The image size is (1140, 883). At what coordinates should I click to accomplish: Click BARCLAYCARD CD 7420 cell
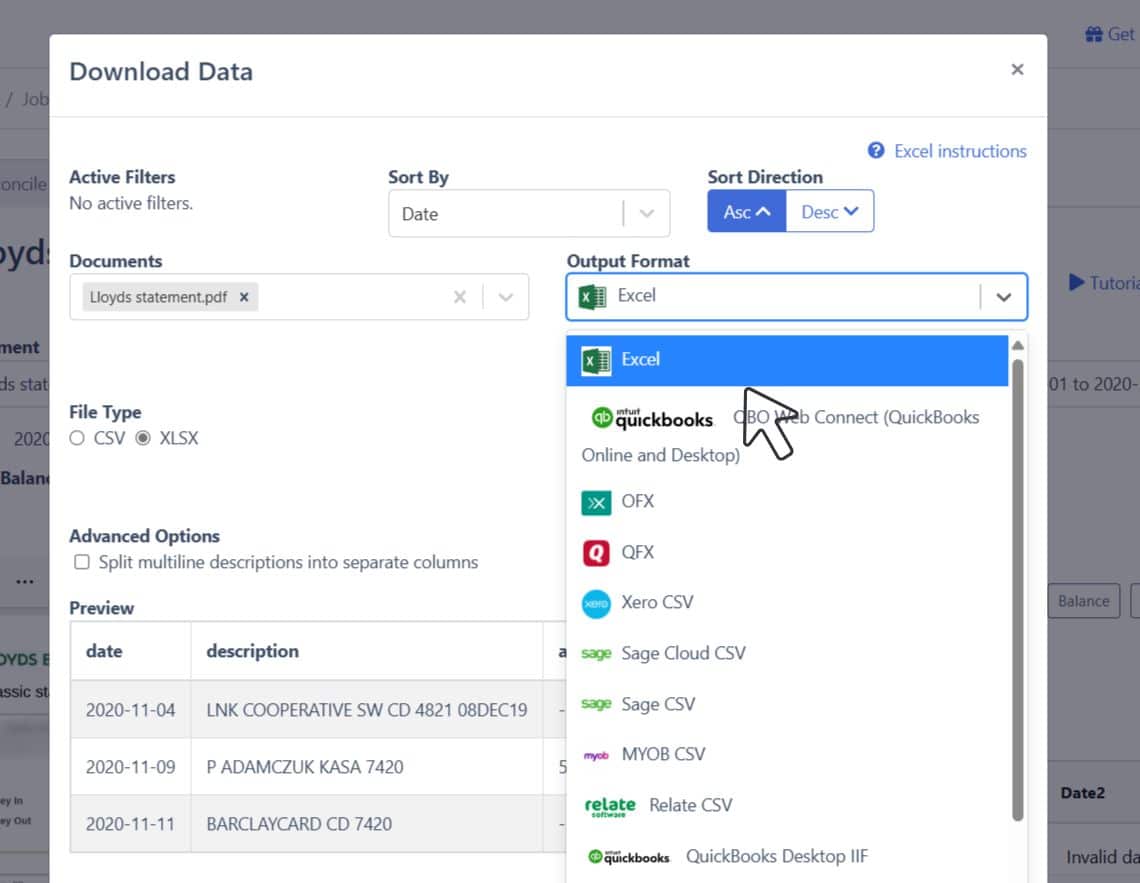(367, 824)
